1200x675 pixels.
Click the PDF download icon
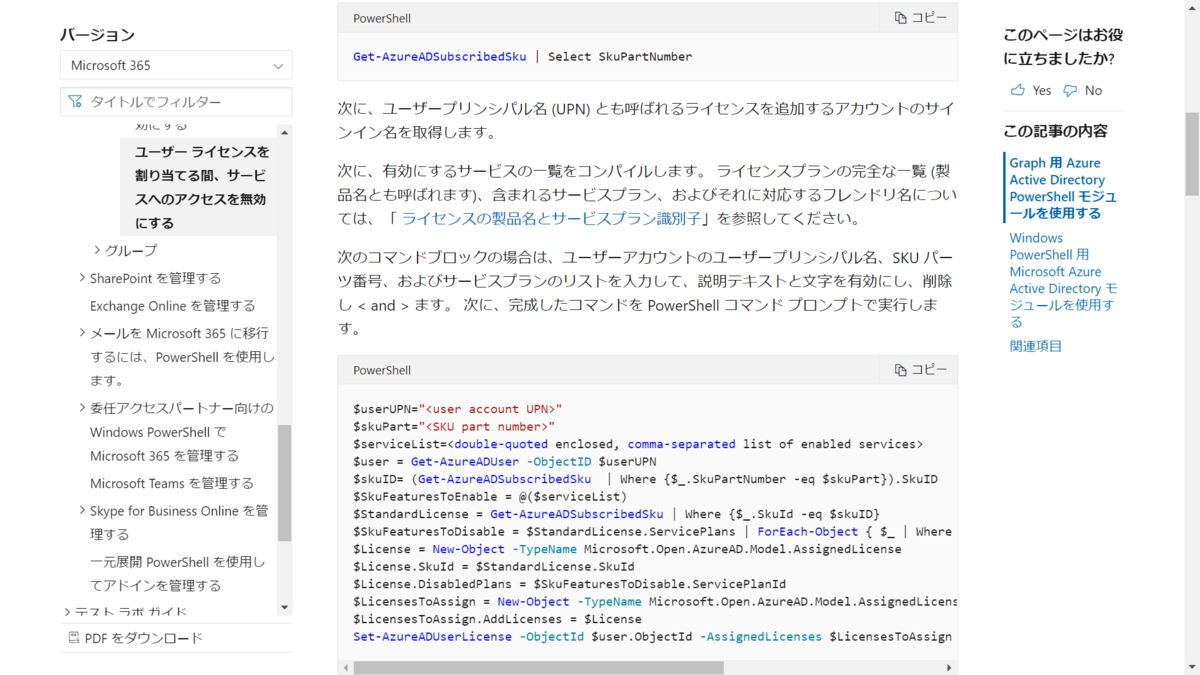click(74, 638)
